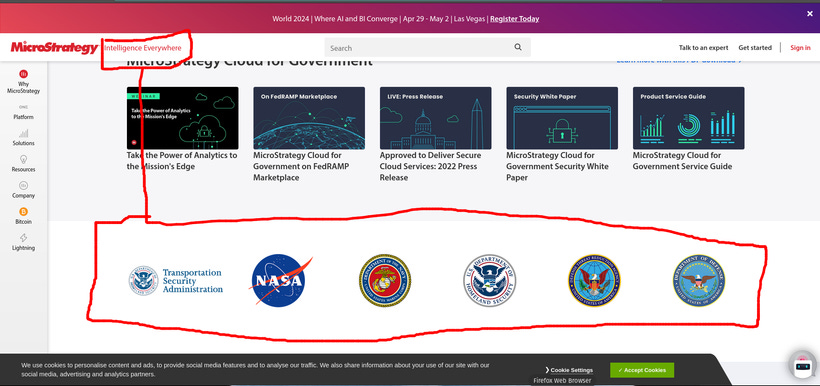Click Talk to an expert
Viewport: 820px width, 386px height.
[703, 48]
